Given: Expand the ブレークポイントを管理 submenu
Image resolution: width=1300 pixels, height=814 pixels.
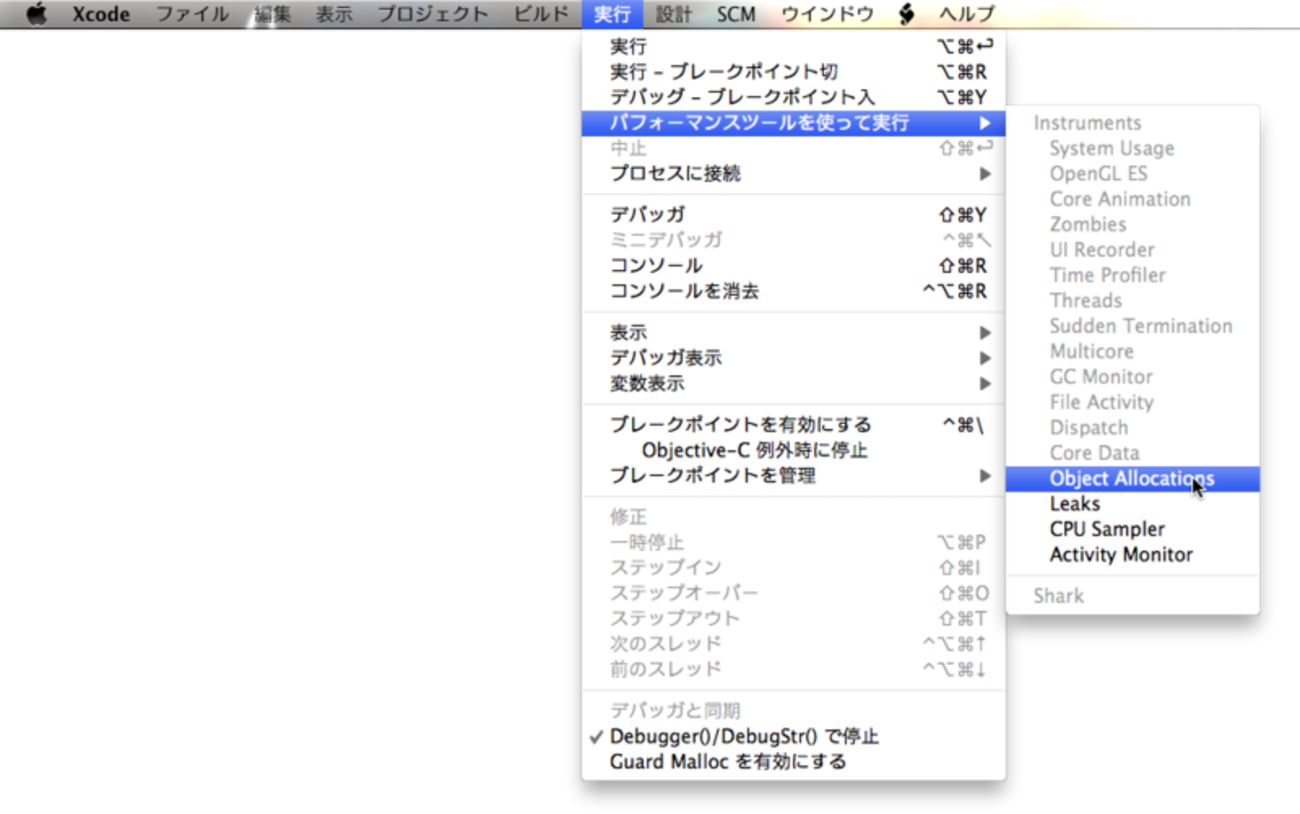Looking at the screenshot, I should [794, 476].
